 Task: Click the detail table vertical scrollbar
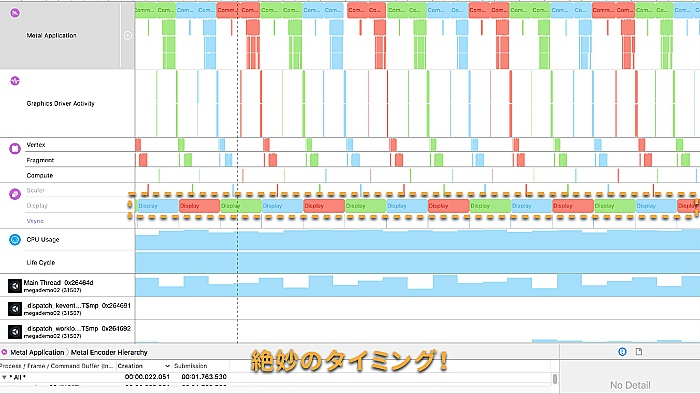tap(555, 379)
